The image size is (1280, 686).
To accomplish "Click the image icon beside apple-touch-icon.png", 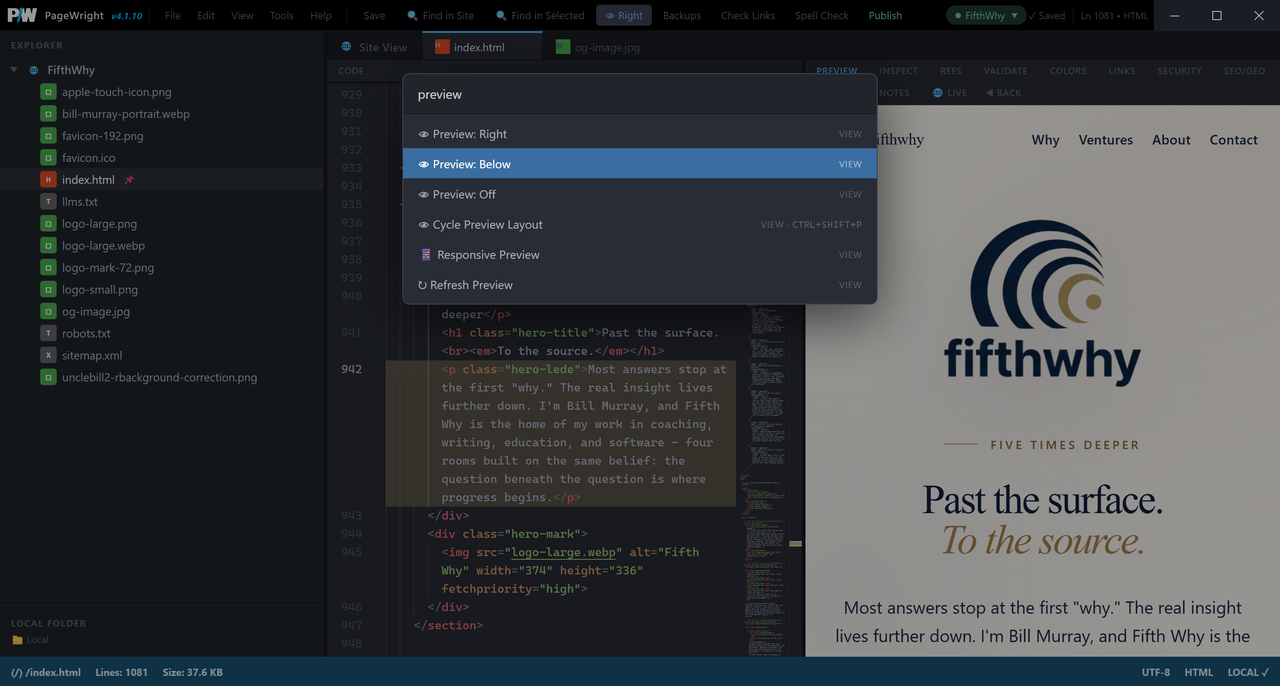I will [48, 92].
